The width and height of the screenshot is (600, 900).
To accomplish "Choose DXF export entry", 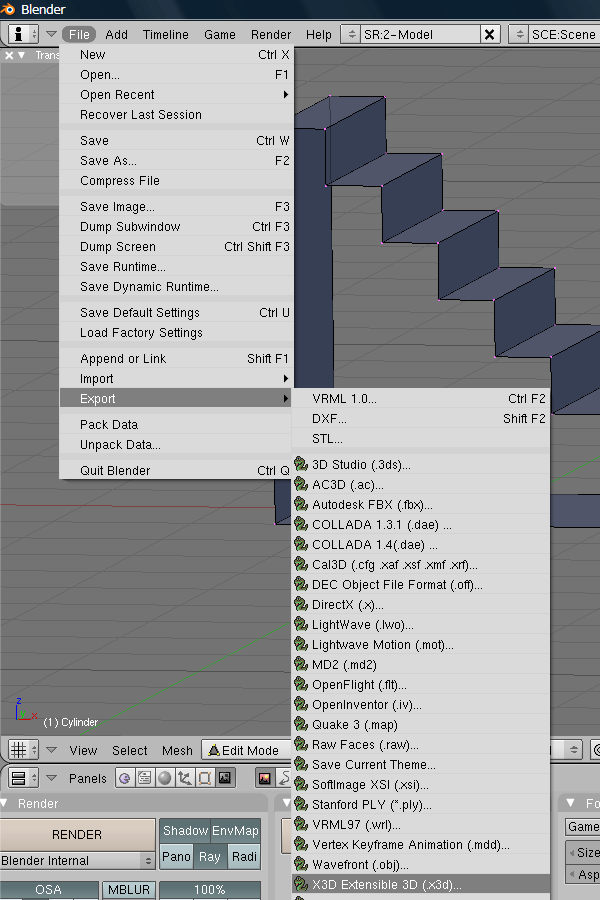I will pyautogui.click(x=421, y=418).
